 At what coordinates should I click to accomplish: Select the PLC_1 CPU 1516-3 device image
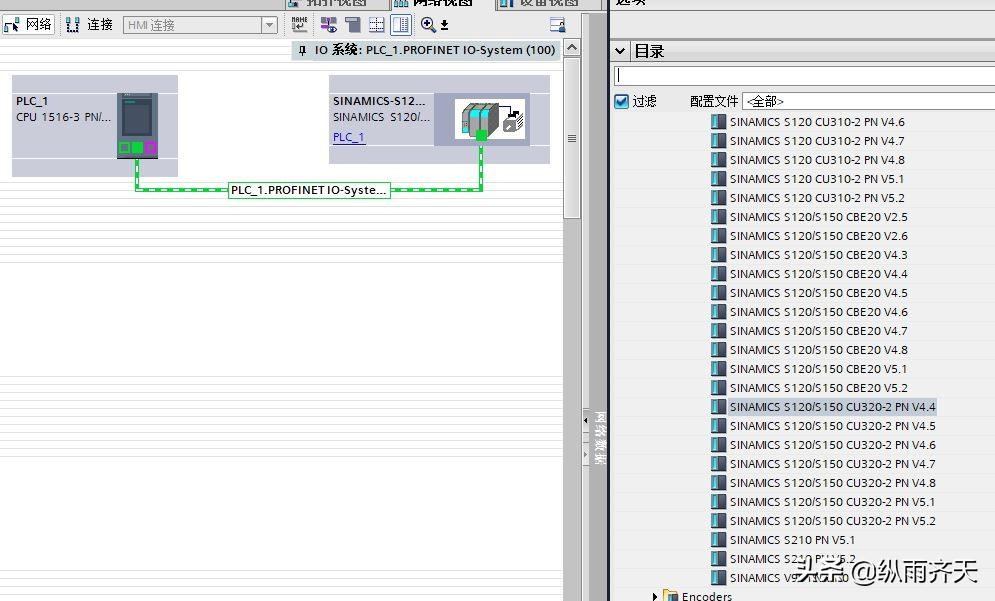click(137, 125)
